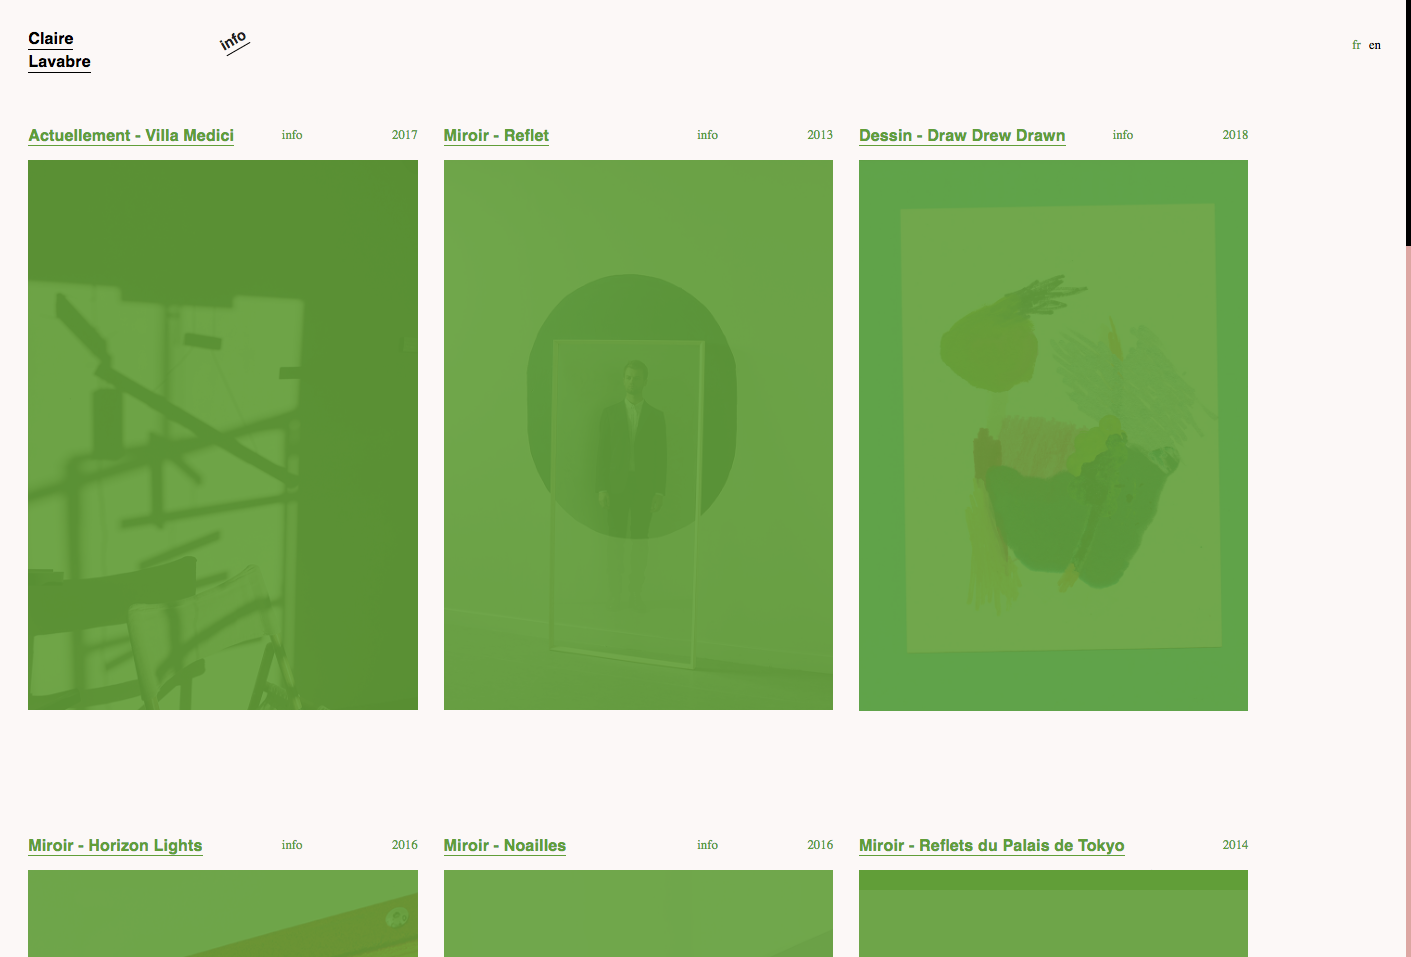This screenshot has height=957, width=1411.
Task: Click the year 2016 beside Miroir - Noailles
Action: (x=820, y=845)
